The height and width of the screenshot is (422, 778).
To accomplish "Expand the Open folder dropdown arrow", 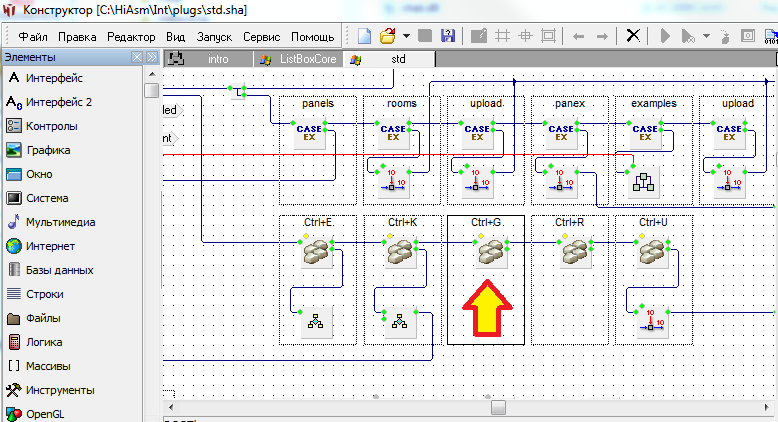I will (406, 36).
